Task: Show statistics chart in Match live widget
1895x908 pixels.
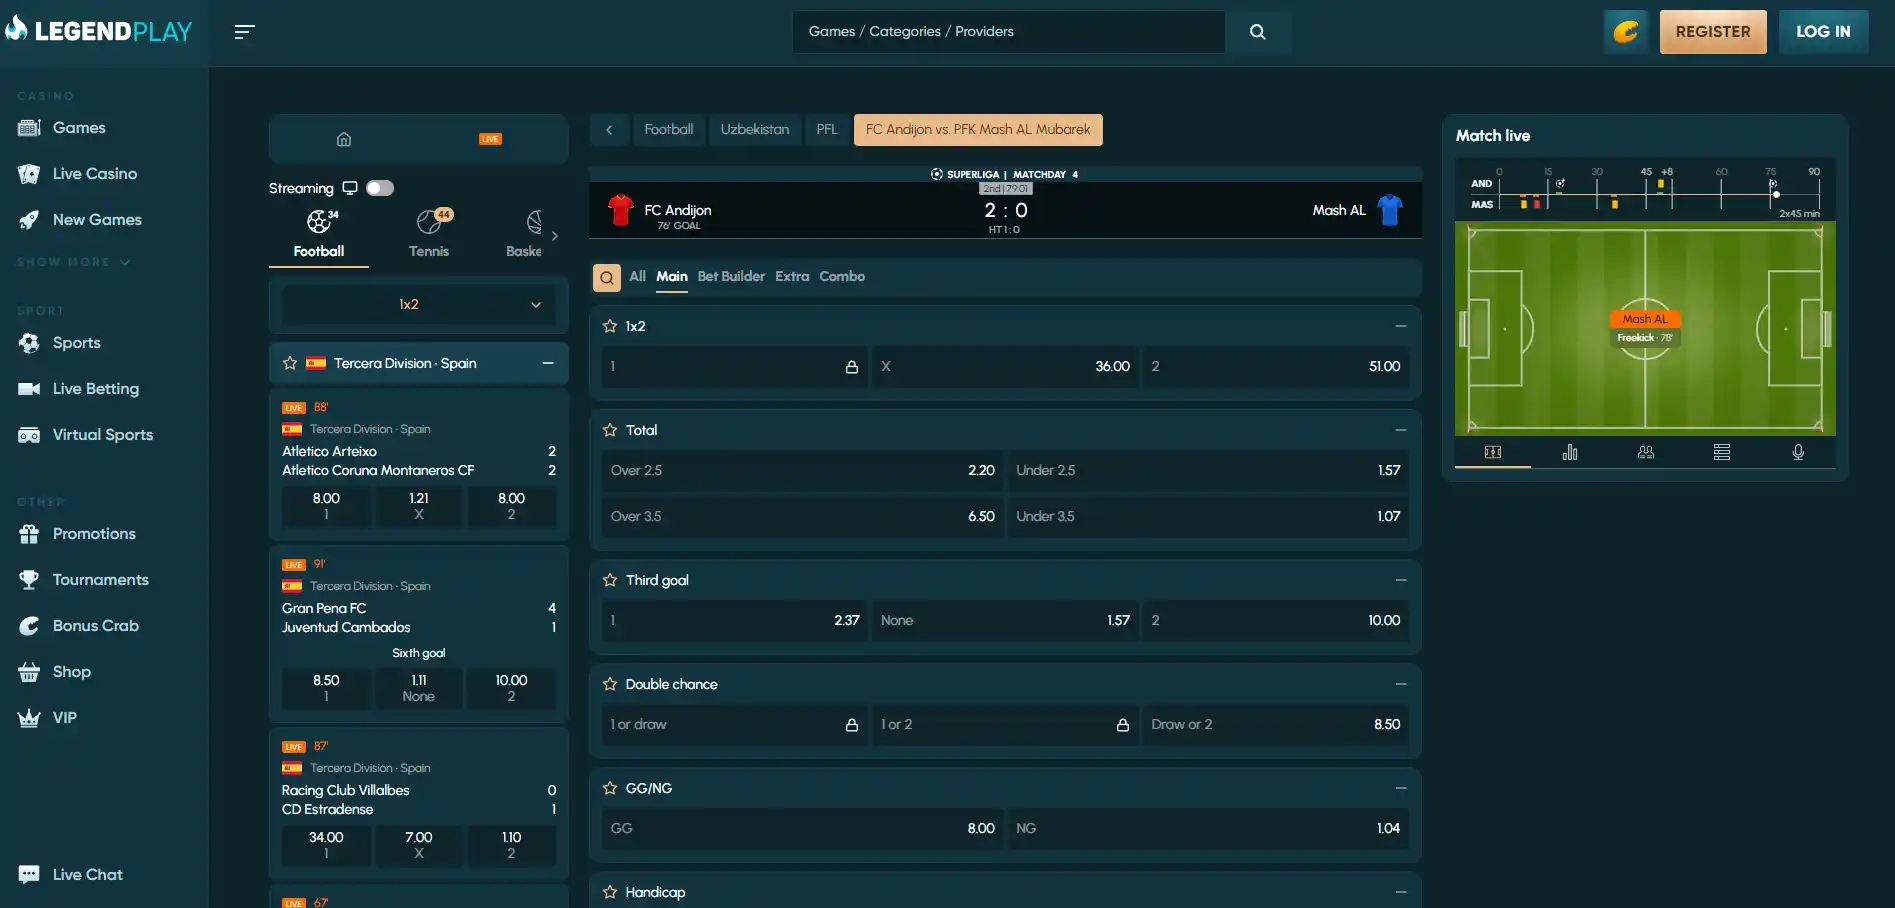Action: click(1570, 453)
